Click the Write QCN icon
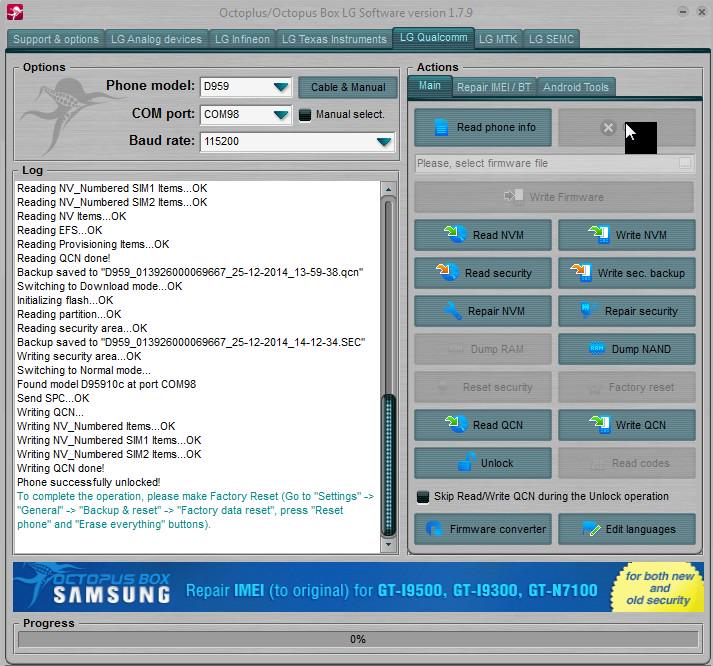The height and width of the screenshot is (666, 713). [599, 424]
